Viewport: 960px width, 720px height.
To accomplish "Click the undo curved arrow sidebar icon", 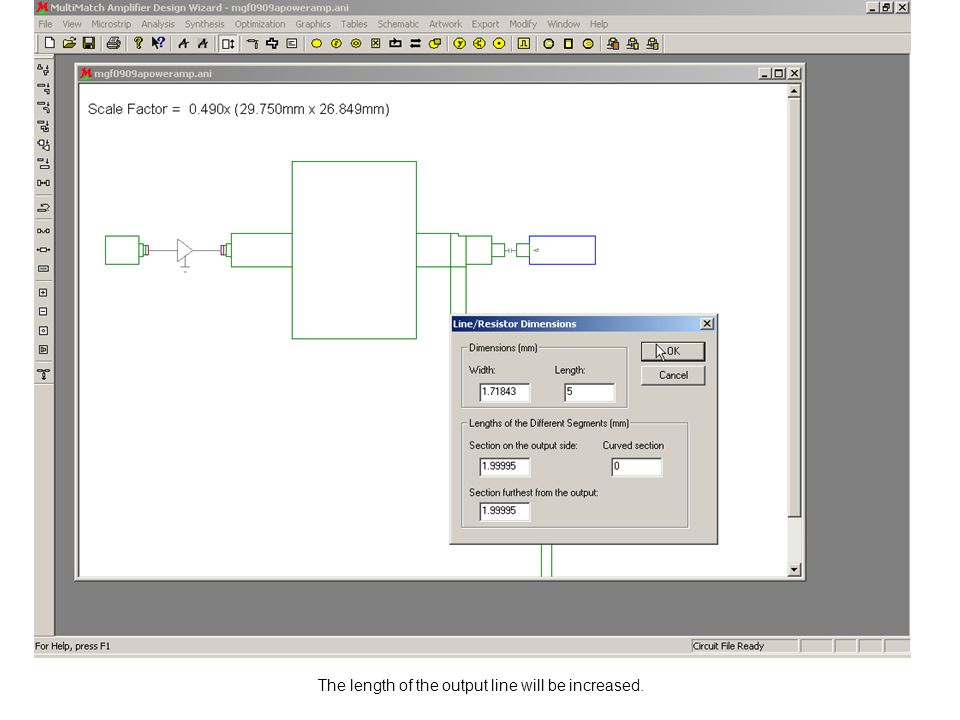I will (x=43, y=208).
